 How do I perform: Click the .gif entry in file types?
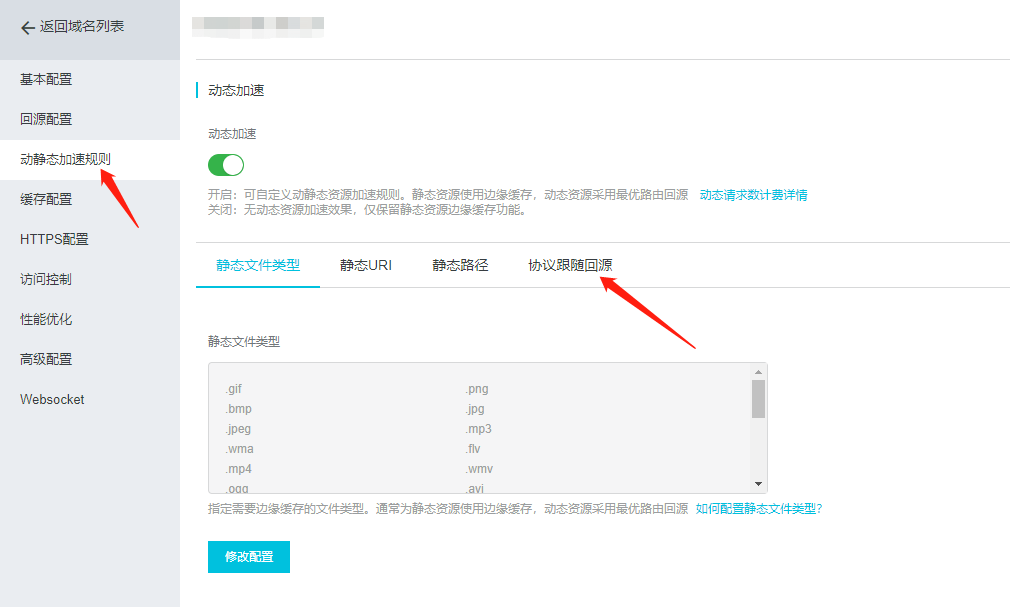[x=234, y=389]
